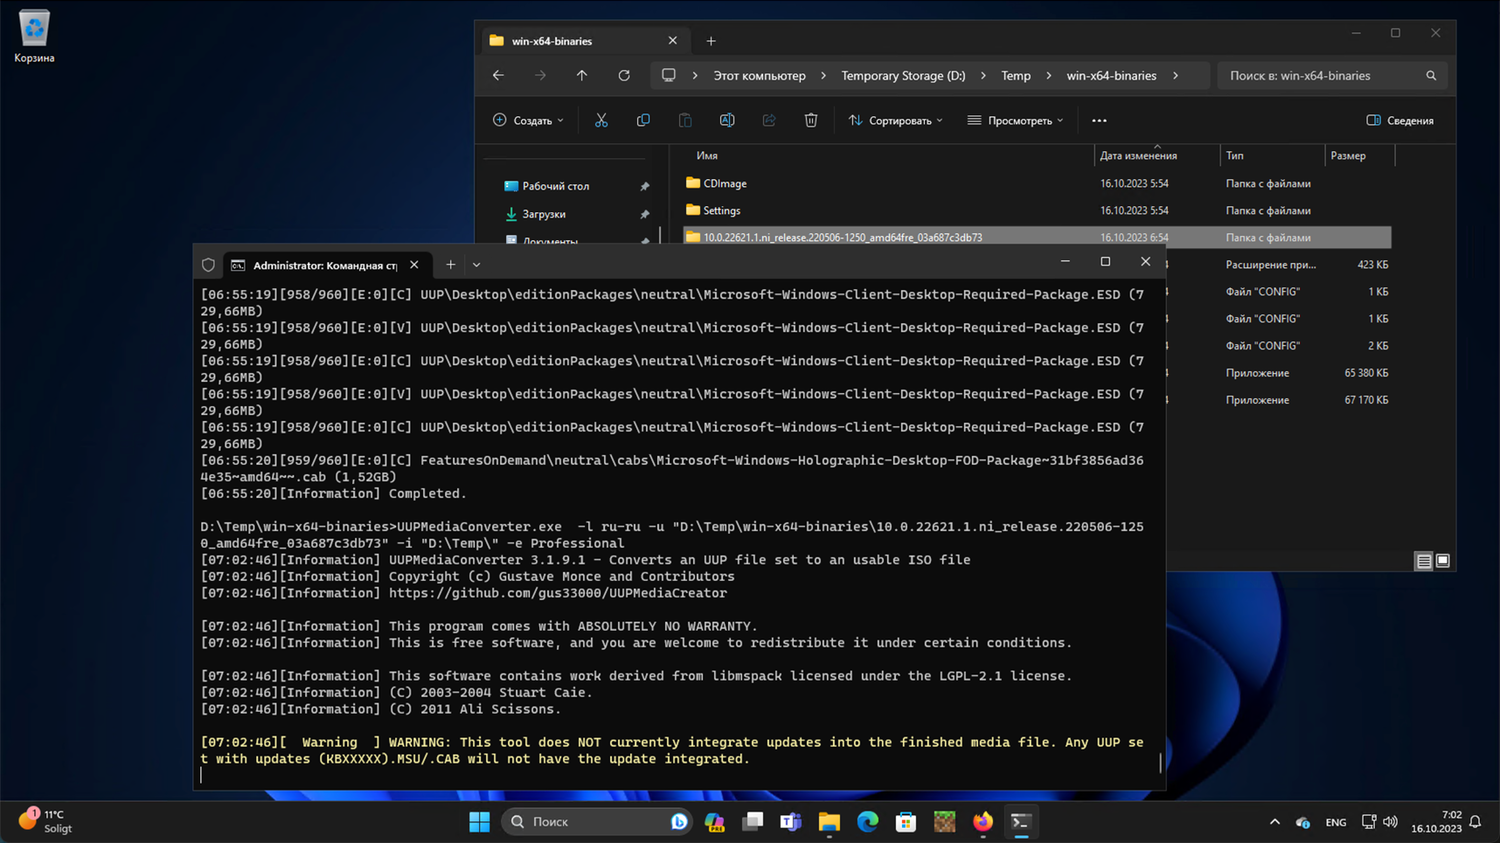1500x843 pixels.
Task: Expand the chevron after win-x64-binaries breadcrumb
Action: [x=1175, y=75]
